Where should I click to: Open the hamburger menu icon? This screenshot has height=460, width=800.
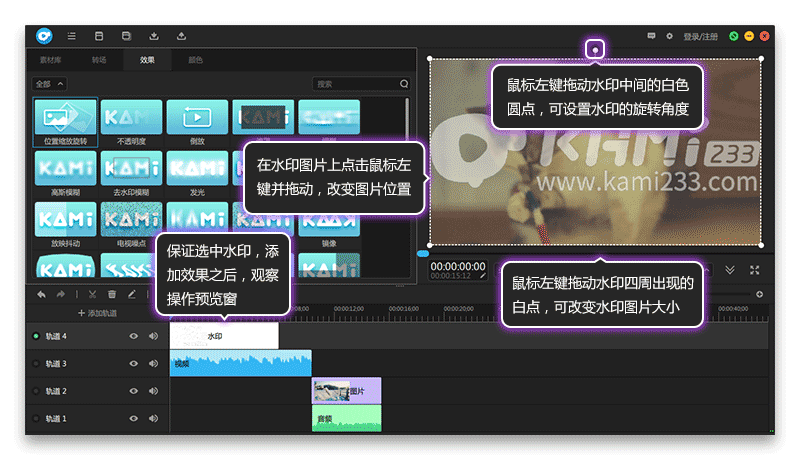[x=71, y=36]
